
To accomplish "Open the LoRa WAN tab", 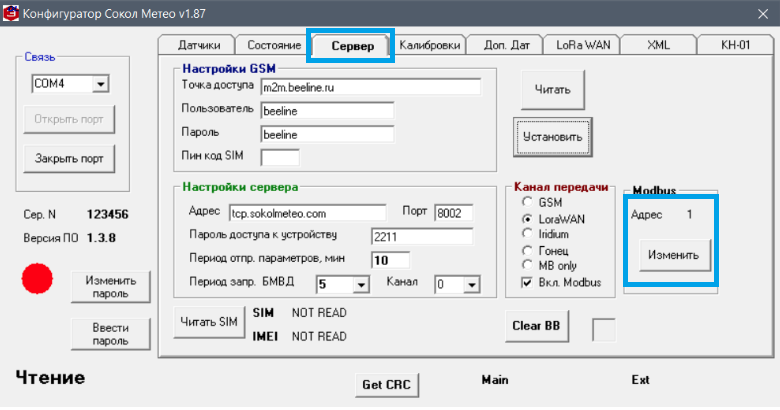I will click(x=583, y=45).
